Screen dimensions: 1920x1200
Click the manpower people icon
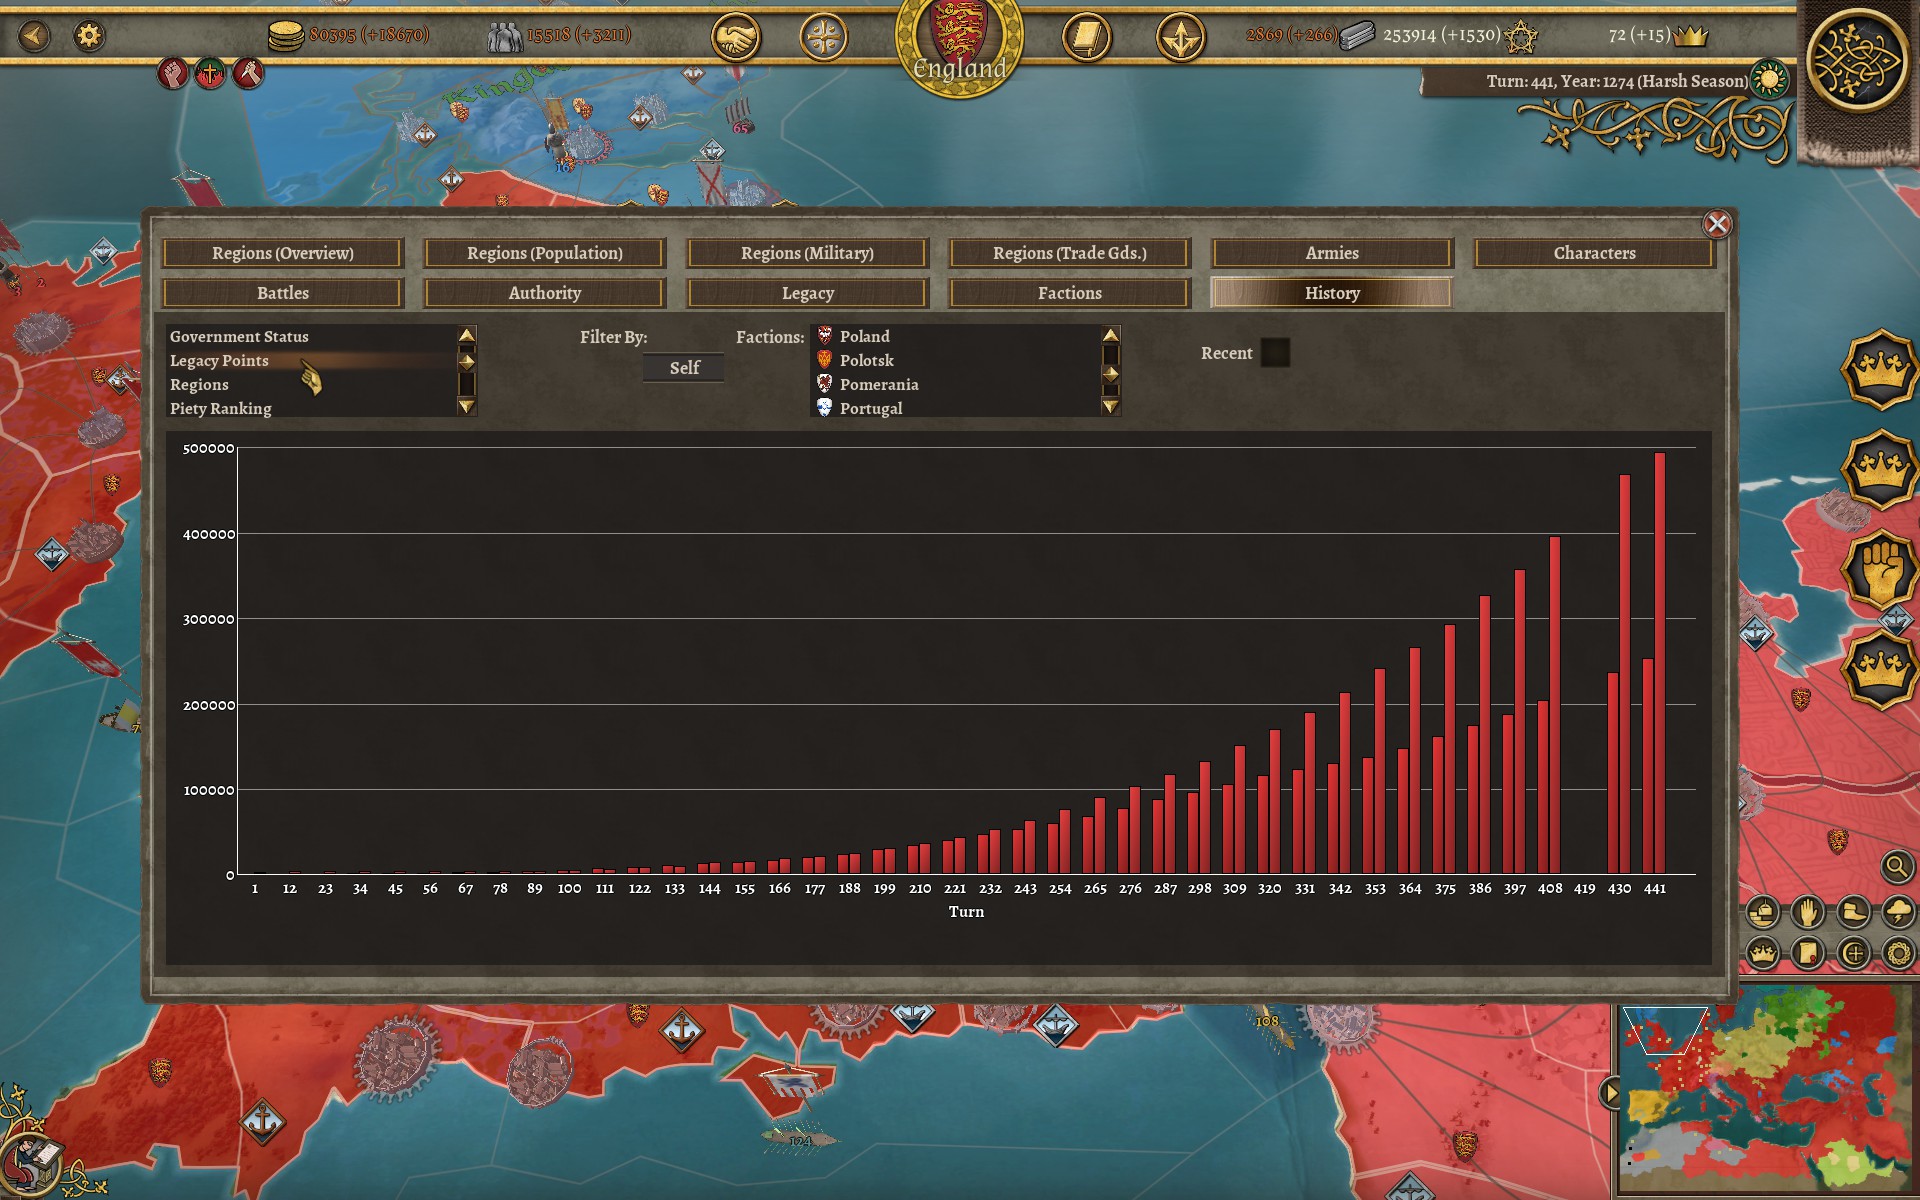[504, 37]
